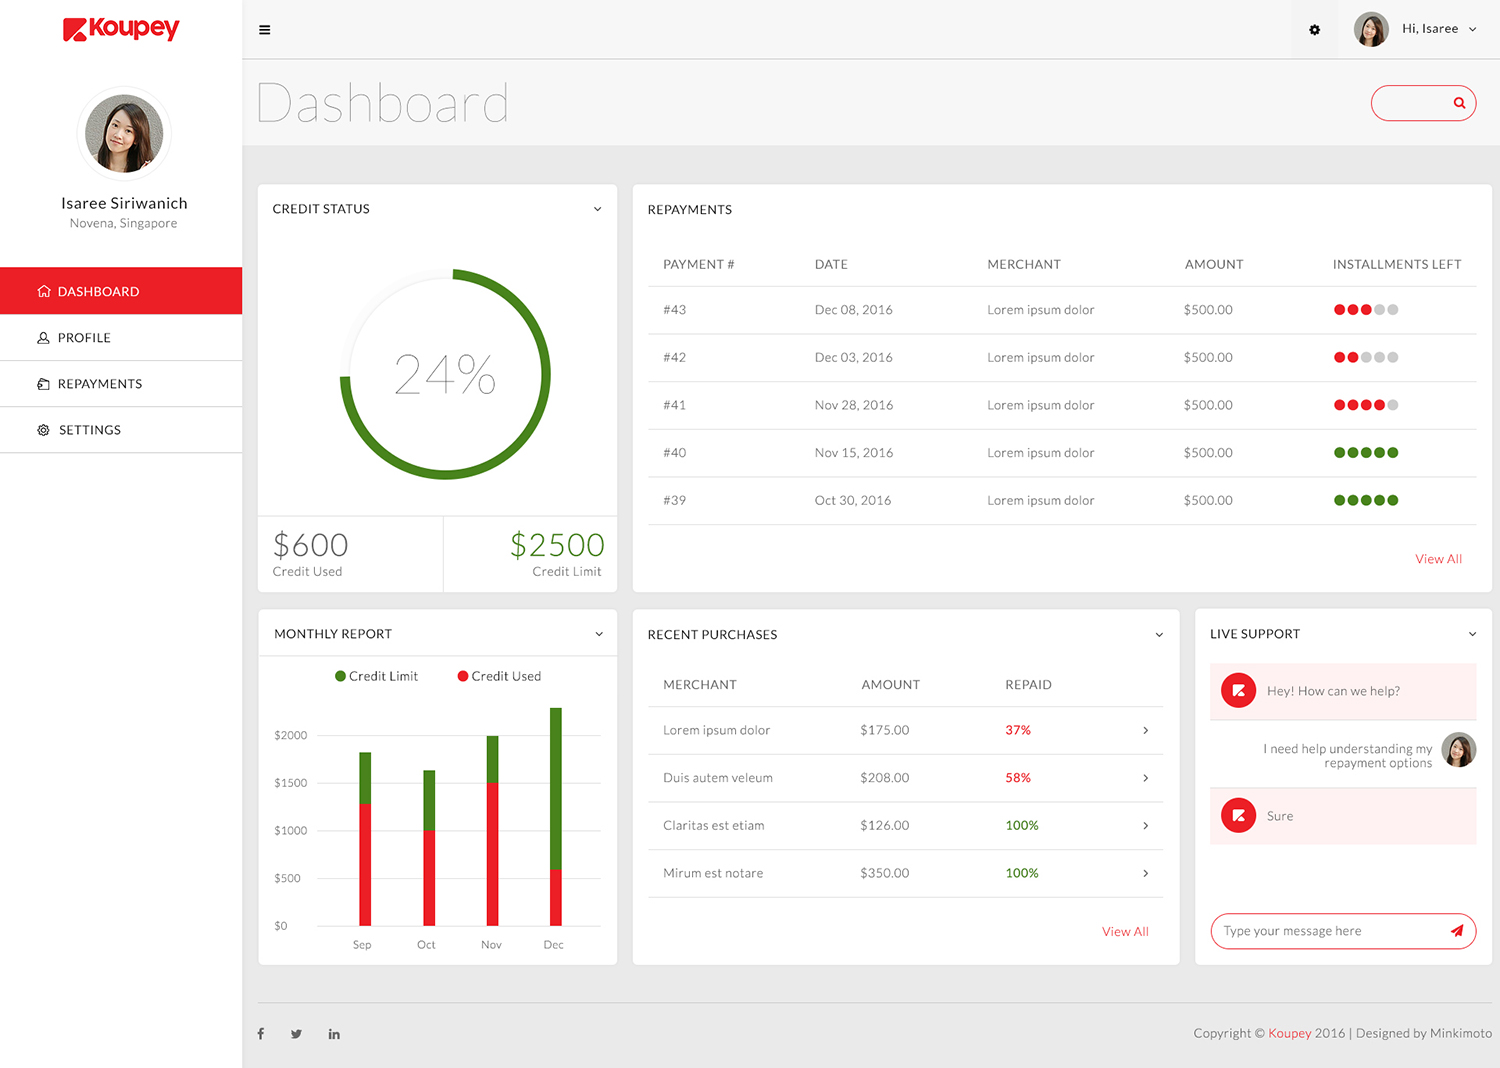Collapse the Recent Purchases panel
The height and width of the screenshot is (1068, 1500).
pos(1159,635)
